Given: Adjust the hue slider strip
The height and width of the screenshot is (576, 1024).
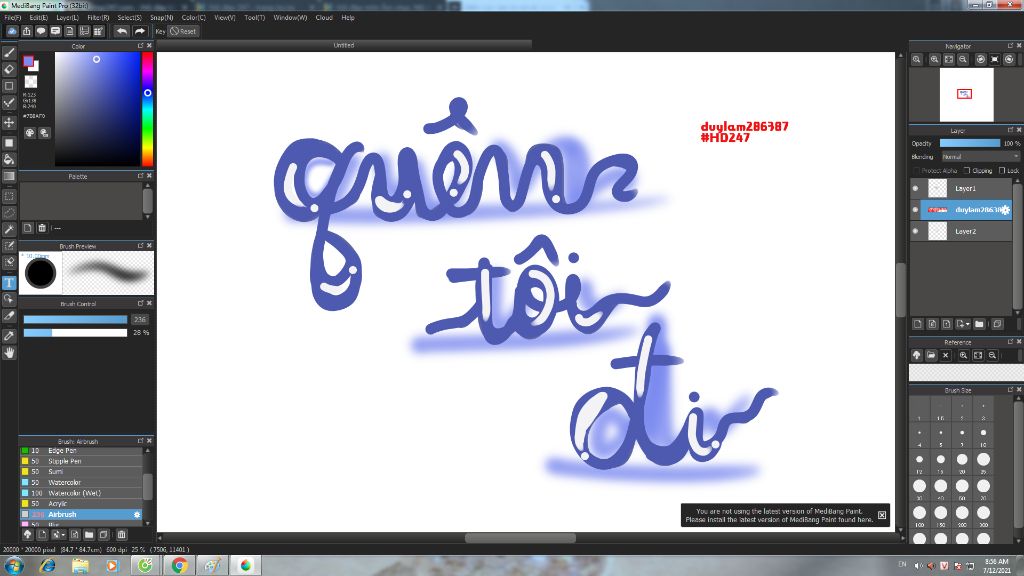Looking at the screenshot, I should [x=148, y=109].
